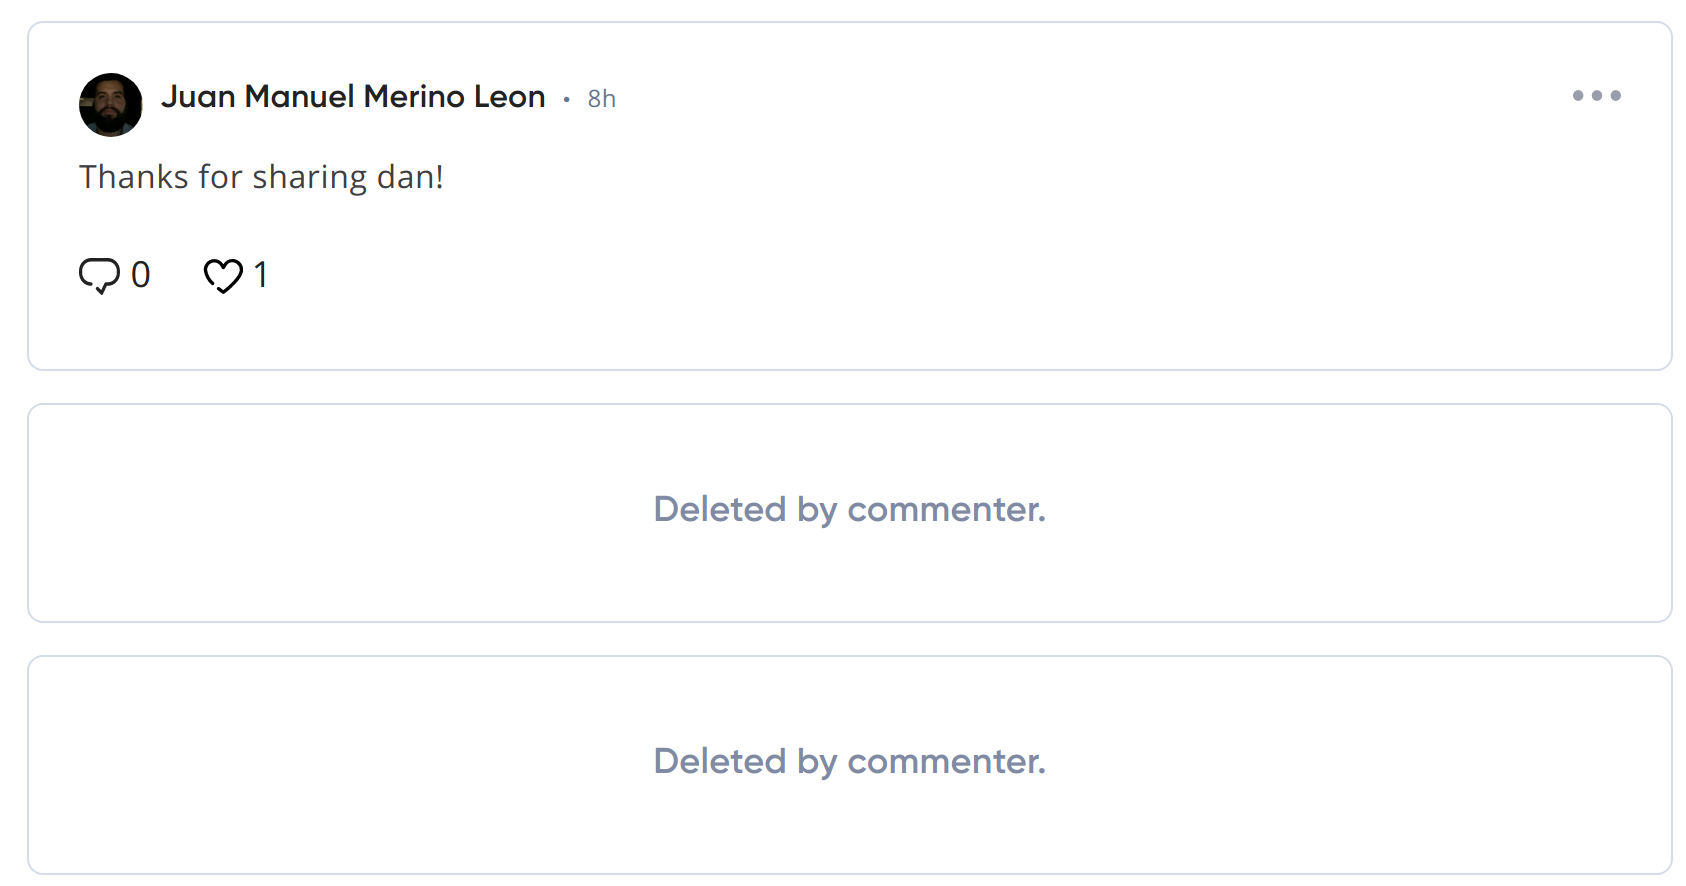The image size is (1686, 886).
Task: Click the name Juan Manuel Merino Leon
Action: coord(353,97)
